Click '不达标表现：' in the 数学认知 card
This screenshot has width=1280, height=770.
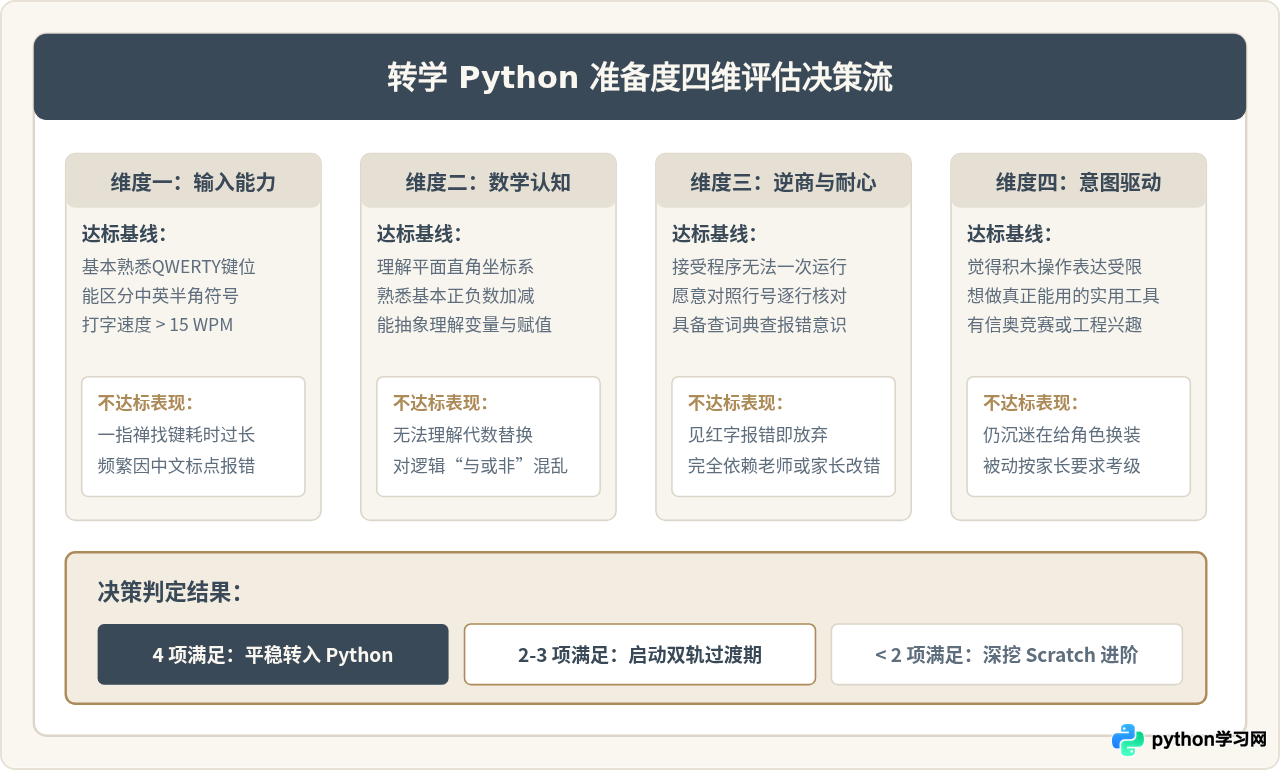(x=440, y=403)
